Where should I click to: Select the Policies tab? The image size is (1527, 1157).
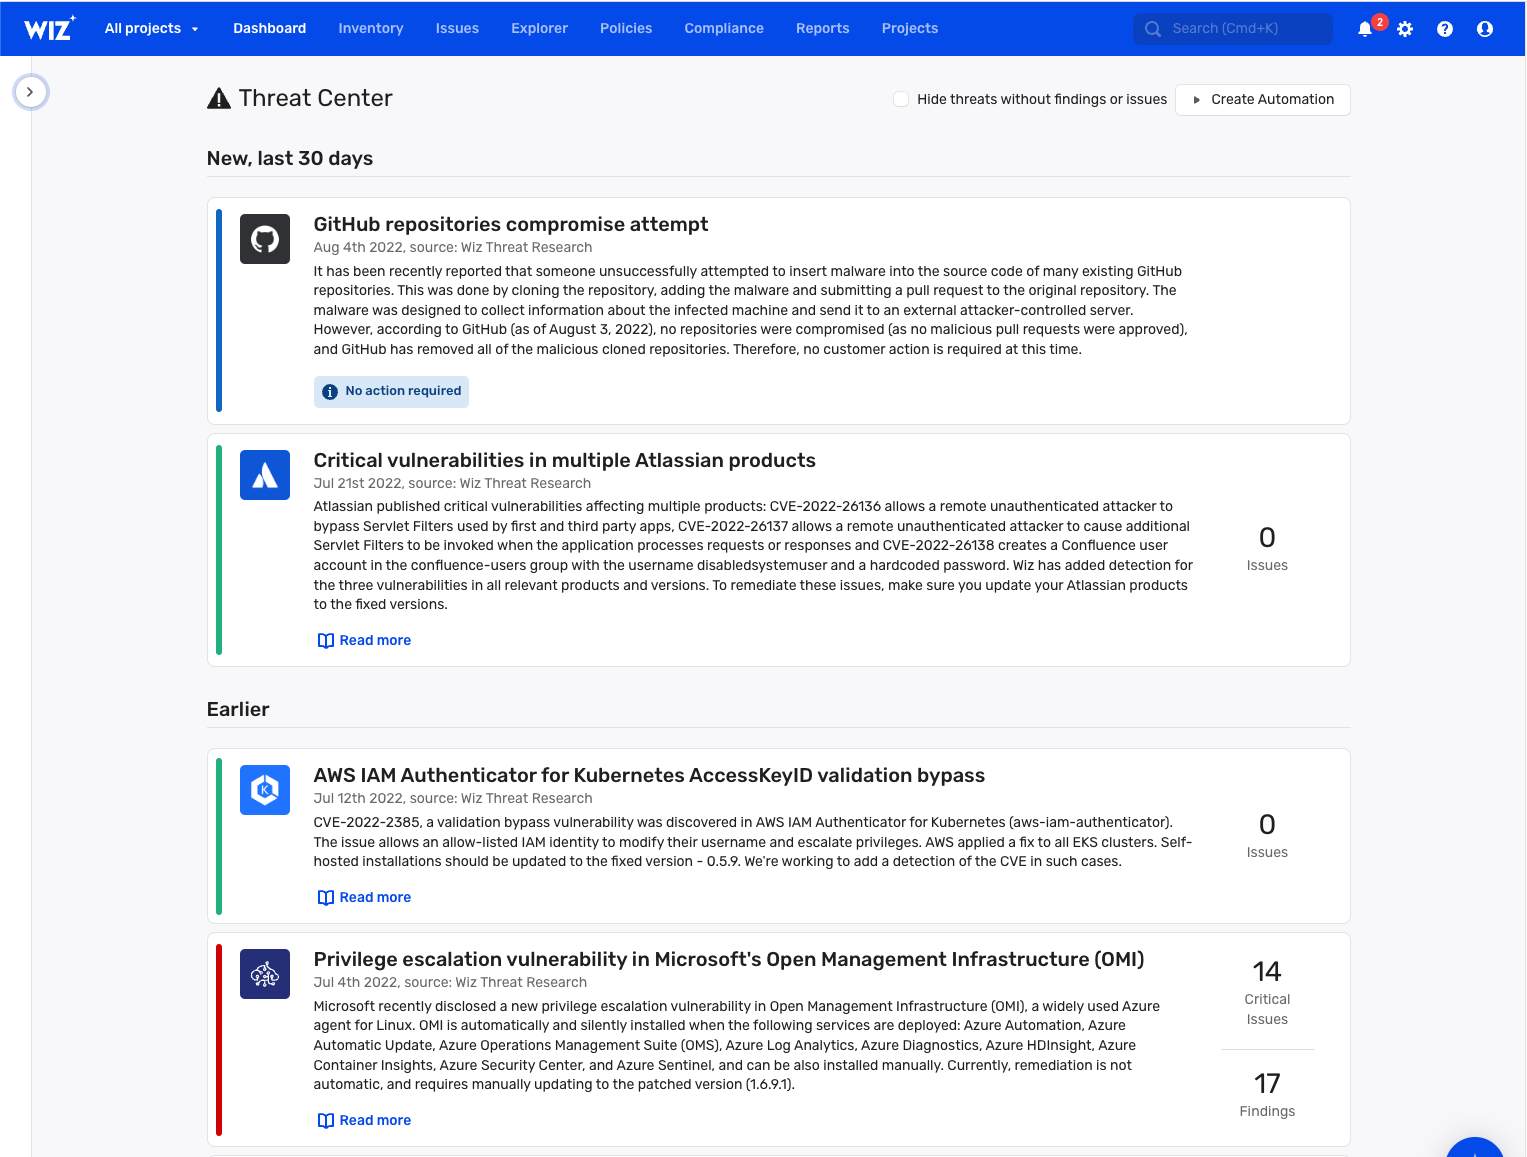626,28
